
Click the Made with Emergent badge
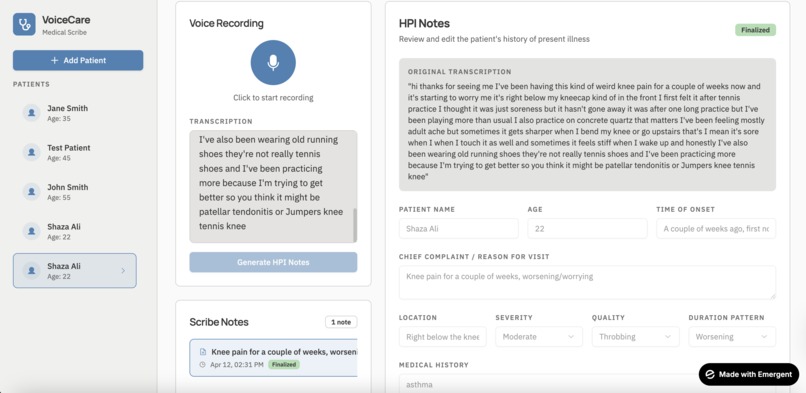click(x=748, y=375)
